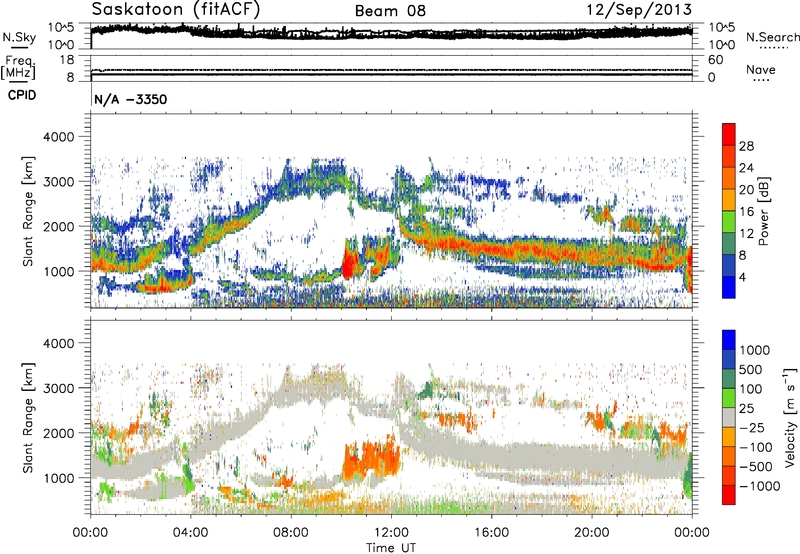
Task: Click the '16' label on power colorbar
Action: pos(746,211)
